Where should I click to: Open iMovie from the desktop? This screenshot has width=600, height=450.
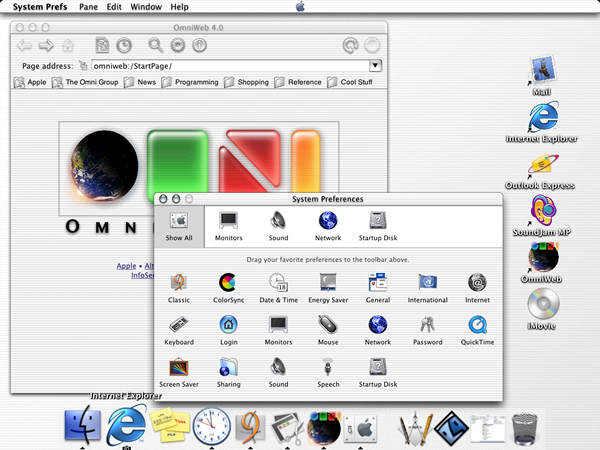click(x=543, y=305)
